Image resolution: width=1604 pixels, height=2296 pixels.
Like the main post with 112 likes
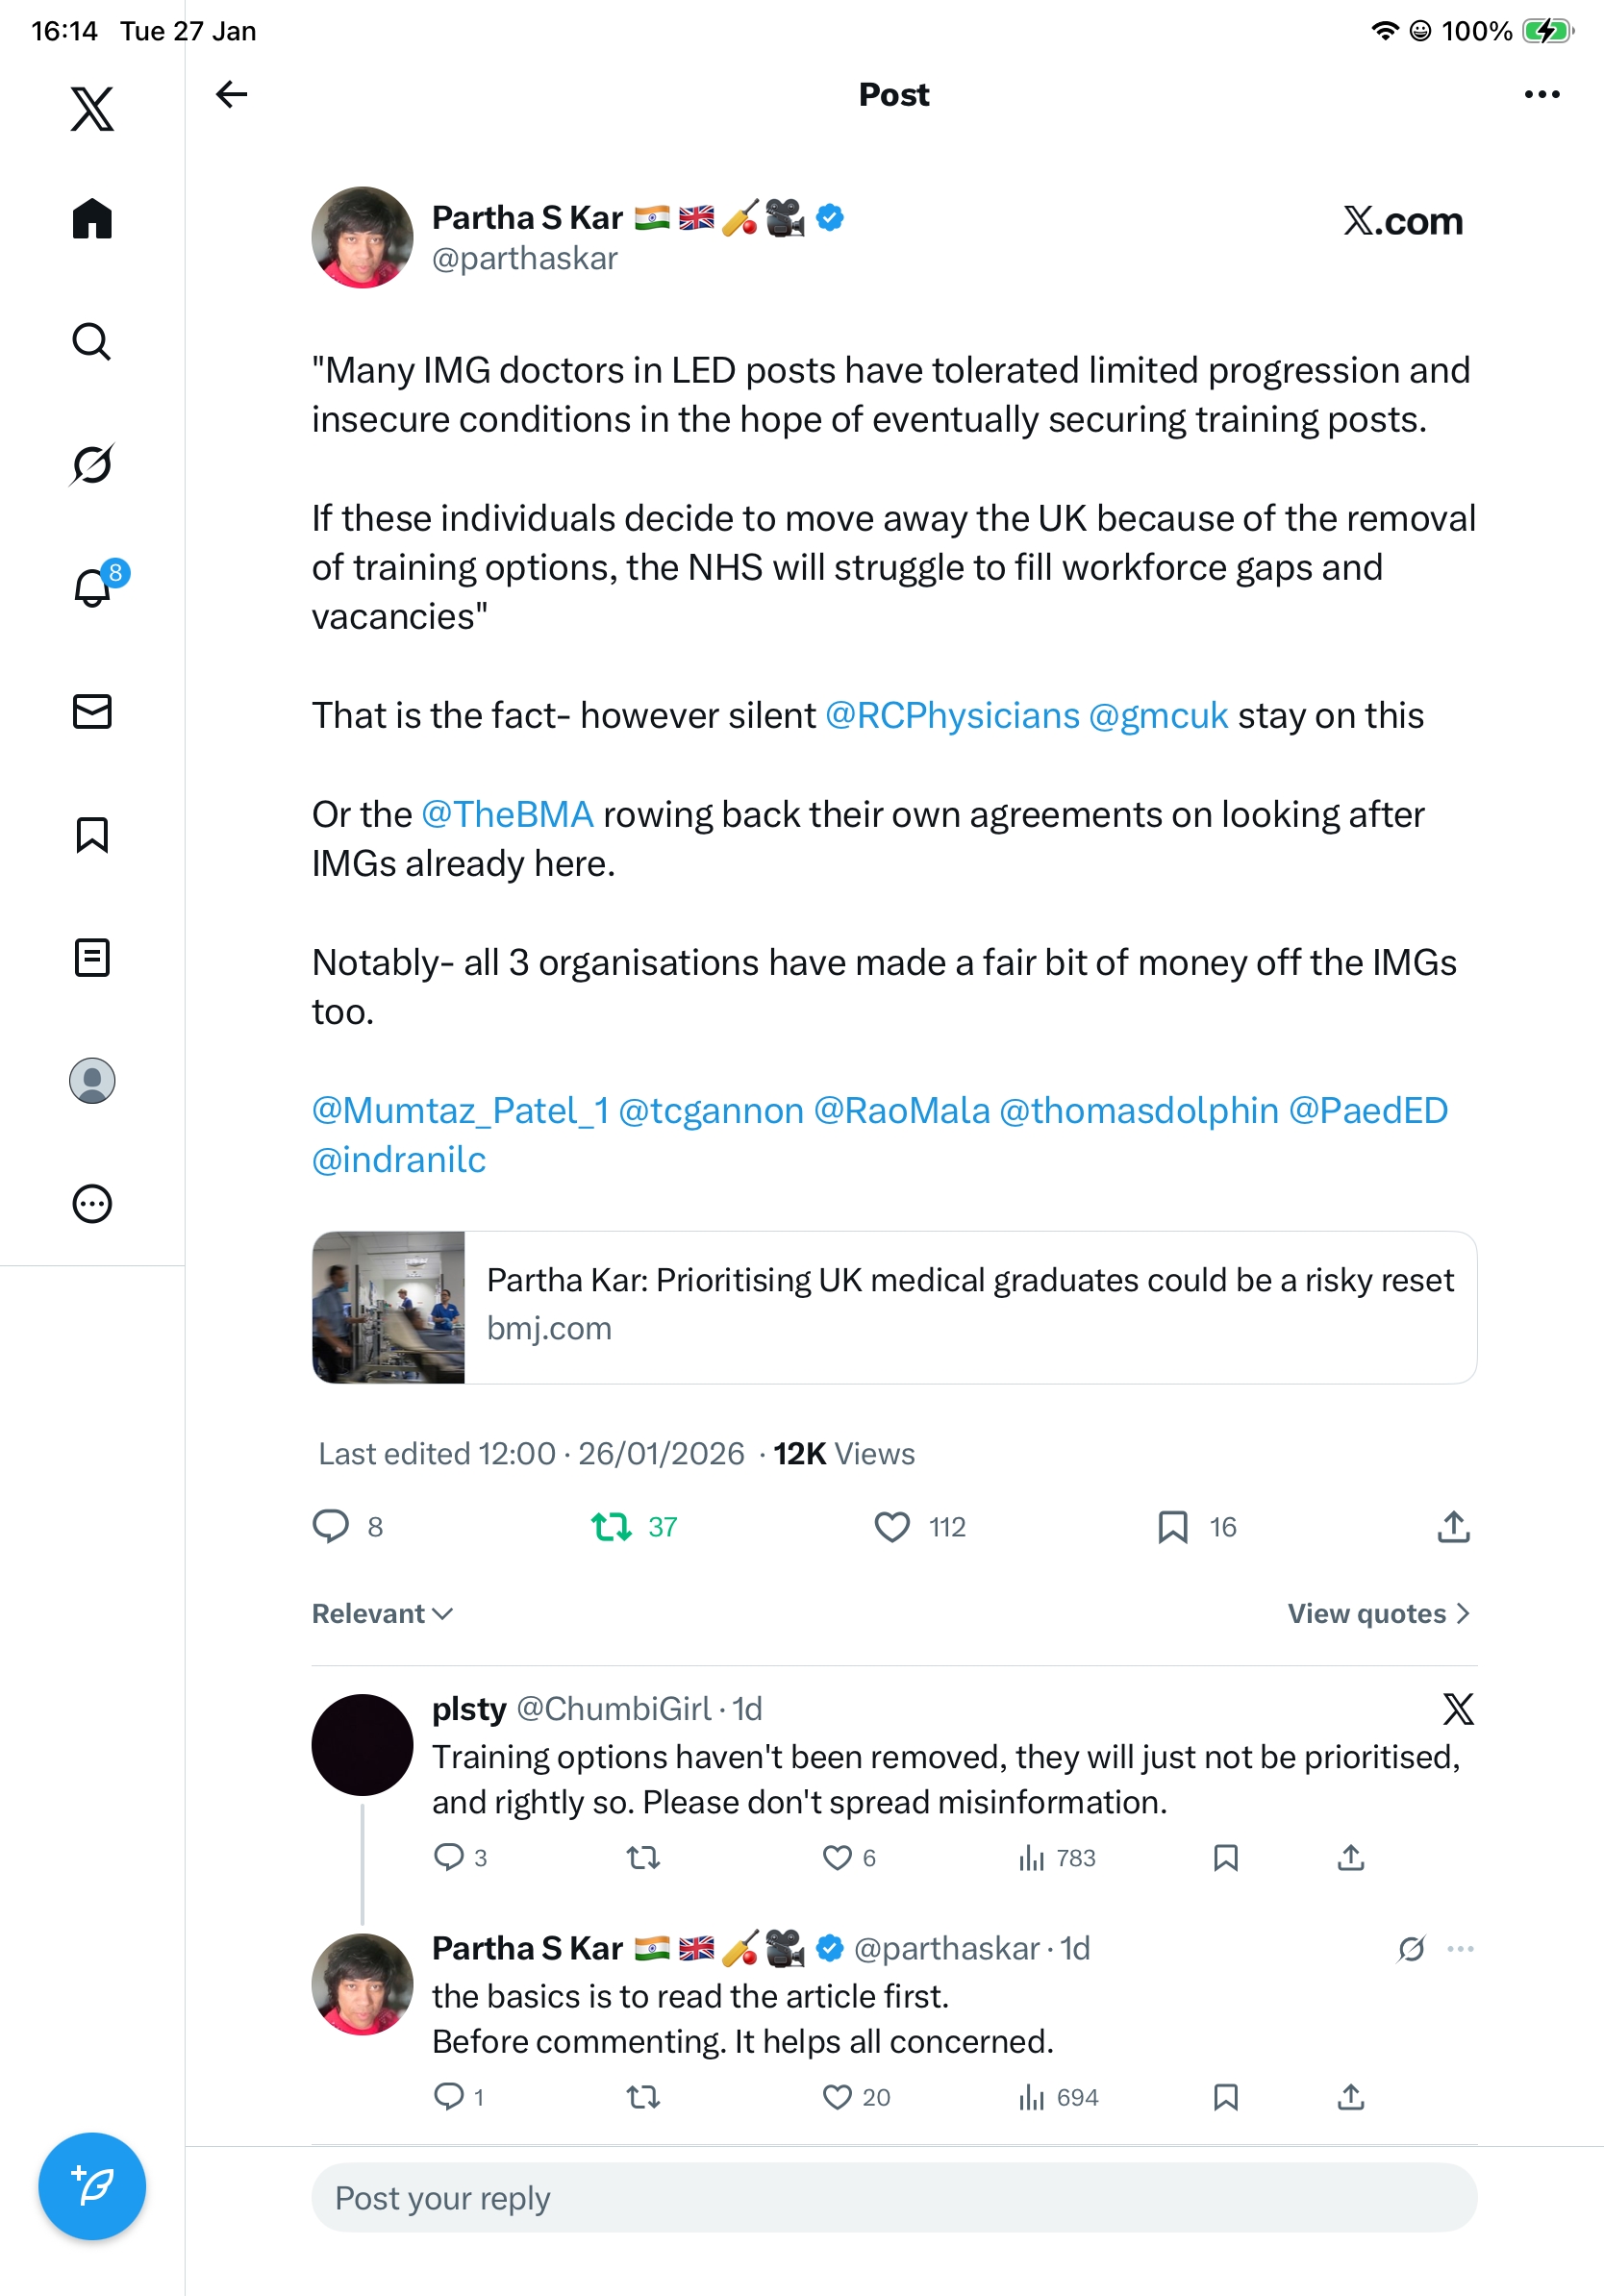pos(892,1527)
